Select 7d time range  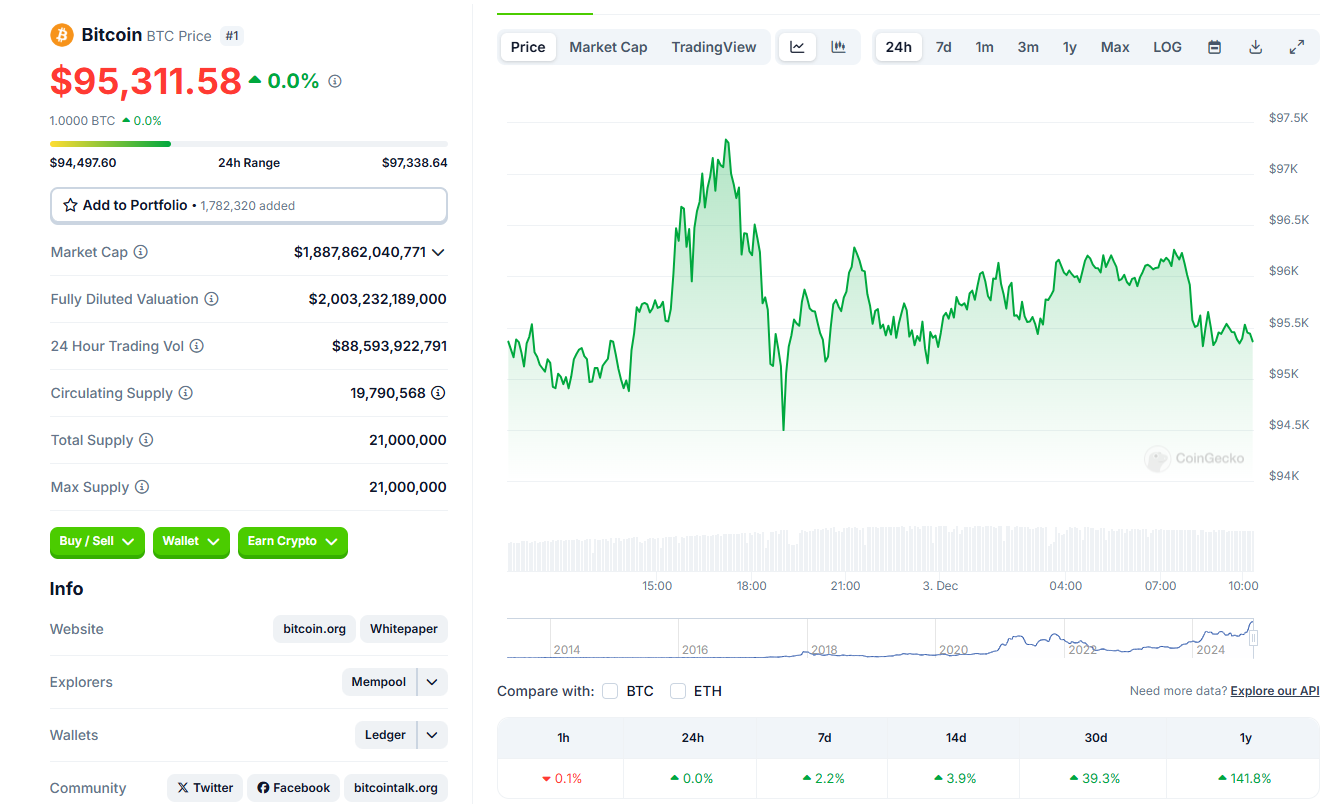pyautogui.click(x=943, y=47)
